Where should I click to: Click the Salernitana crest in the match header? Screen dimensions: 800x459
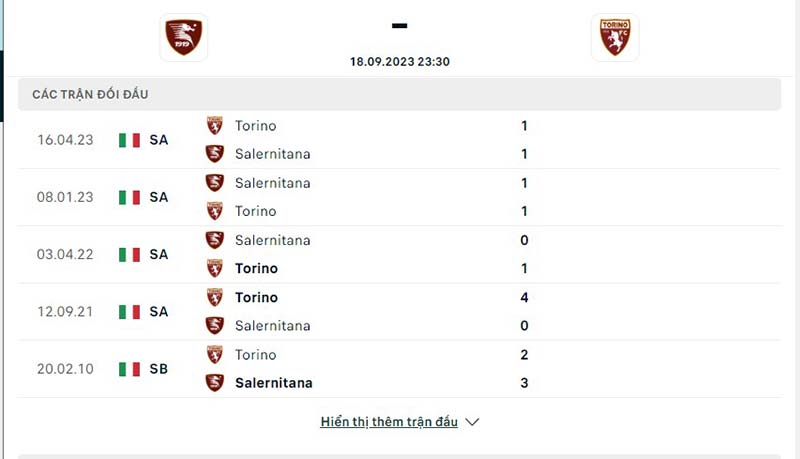[183, 37]
